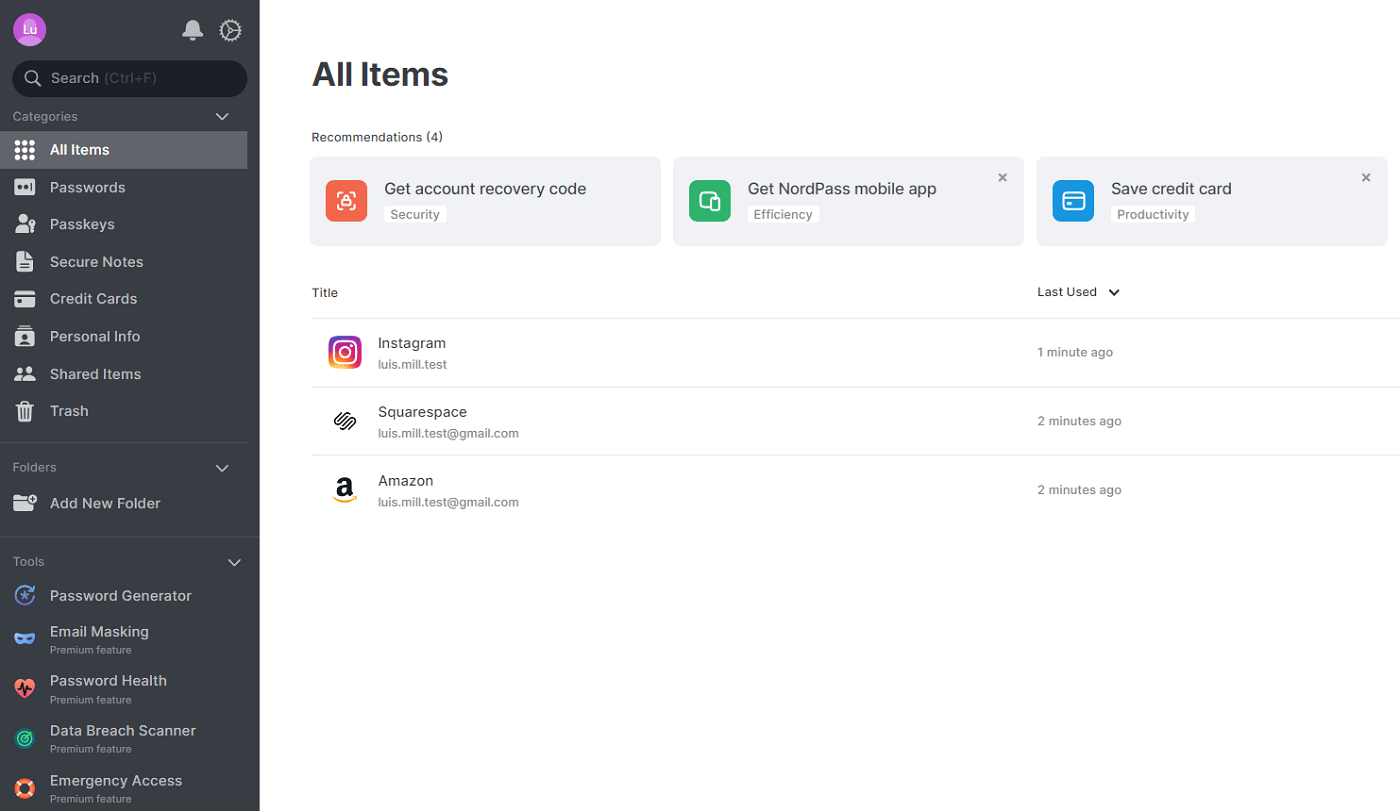Collapse the Folders section chevron
This screenshot has width=1400, height=811.
pyautogui.click(x=223, y=468)
